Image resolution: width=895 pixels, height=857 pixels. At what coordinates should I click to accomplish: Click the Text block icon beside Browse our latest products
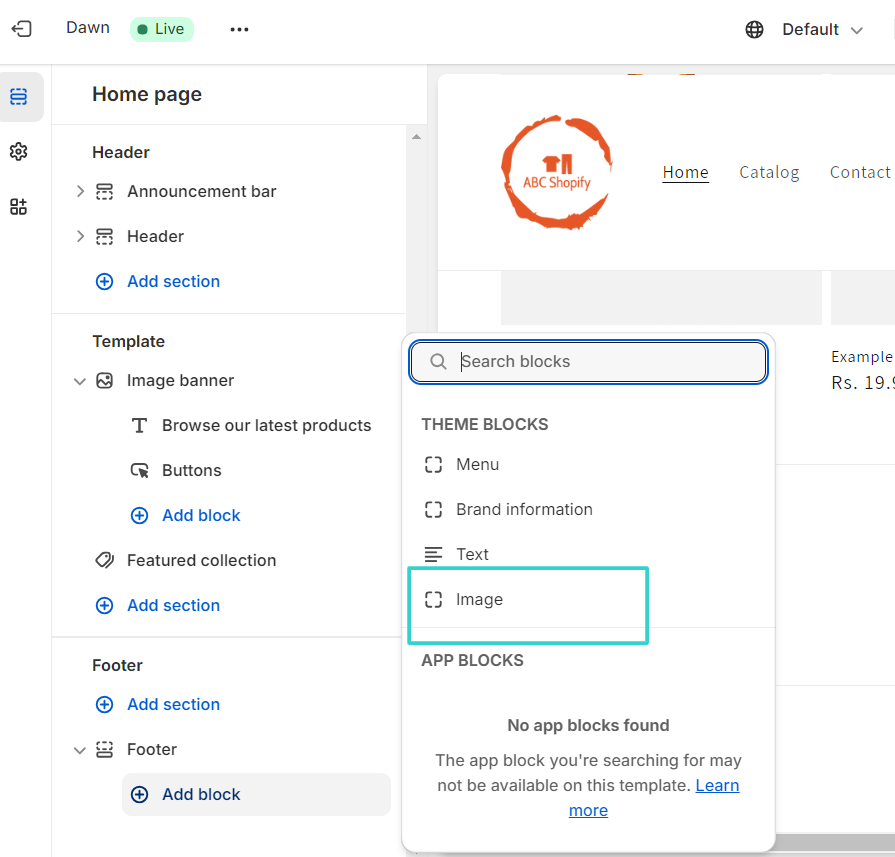tap(140, 425)
